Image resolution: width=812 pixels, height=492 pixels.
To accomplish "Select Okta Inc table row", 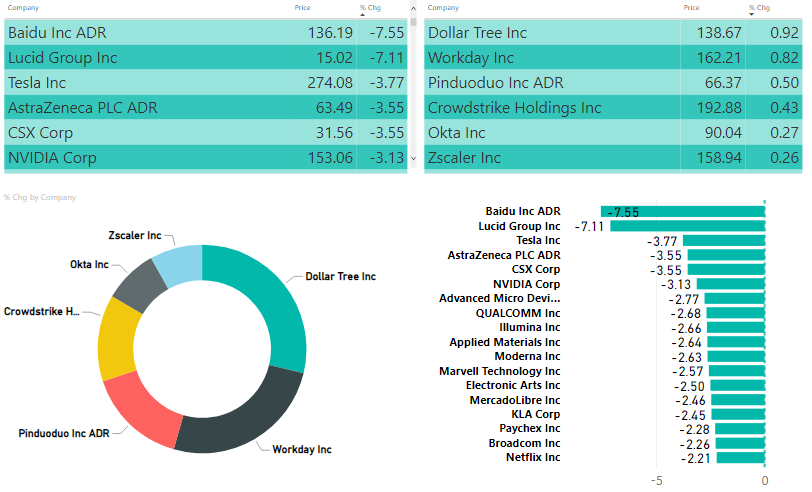I will (x=613, y=133).
